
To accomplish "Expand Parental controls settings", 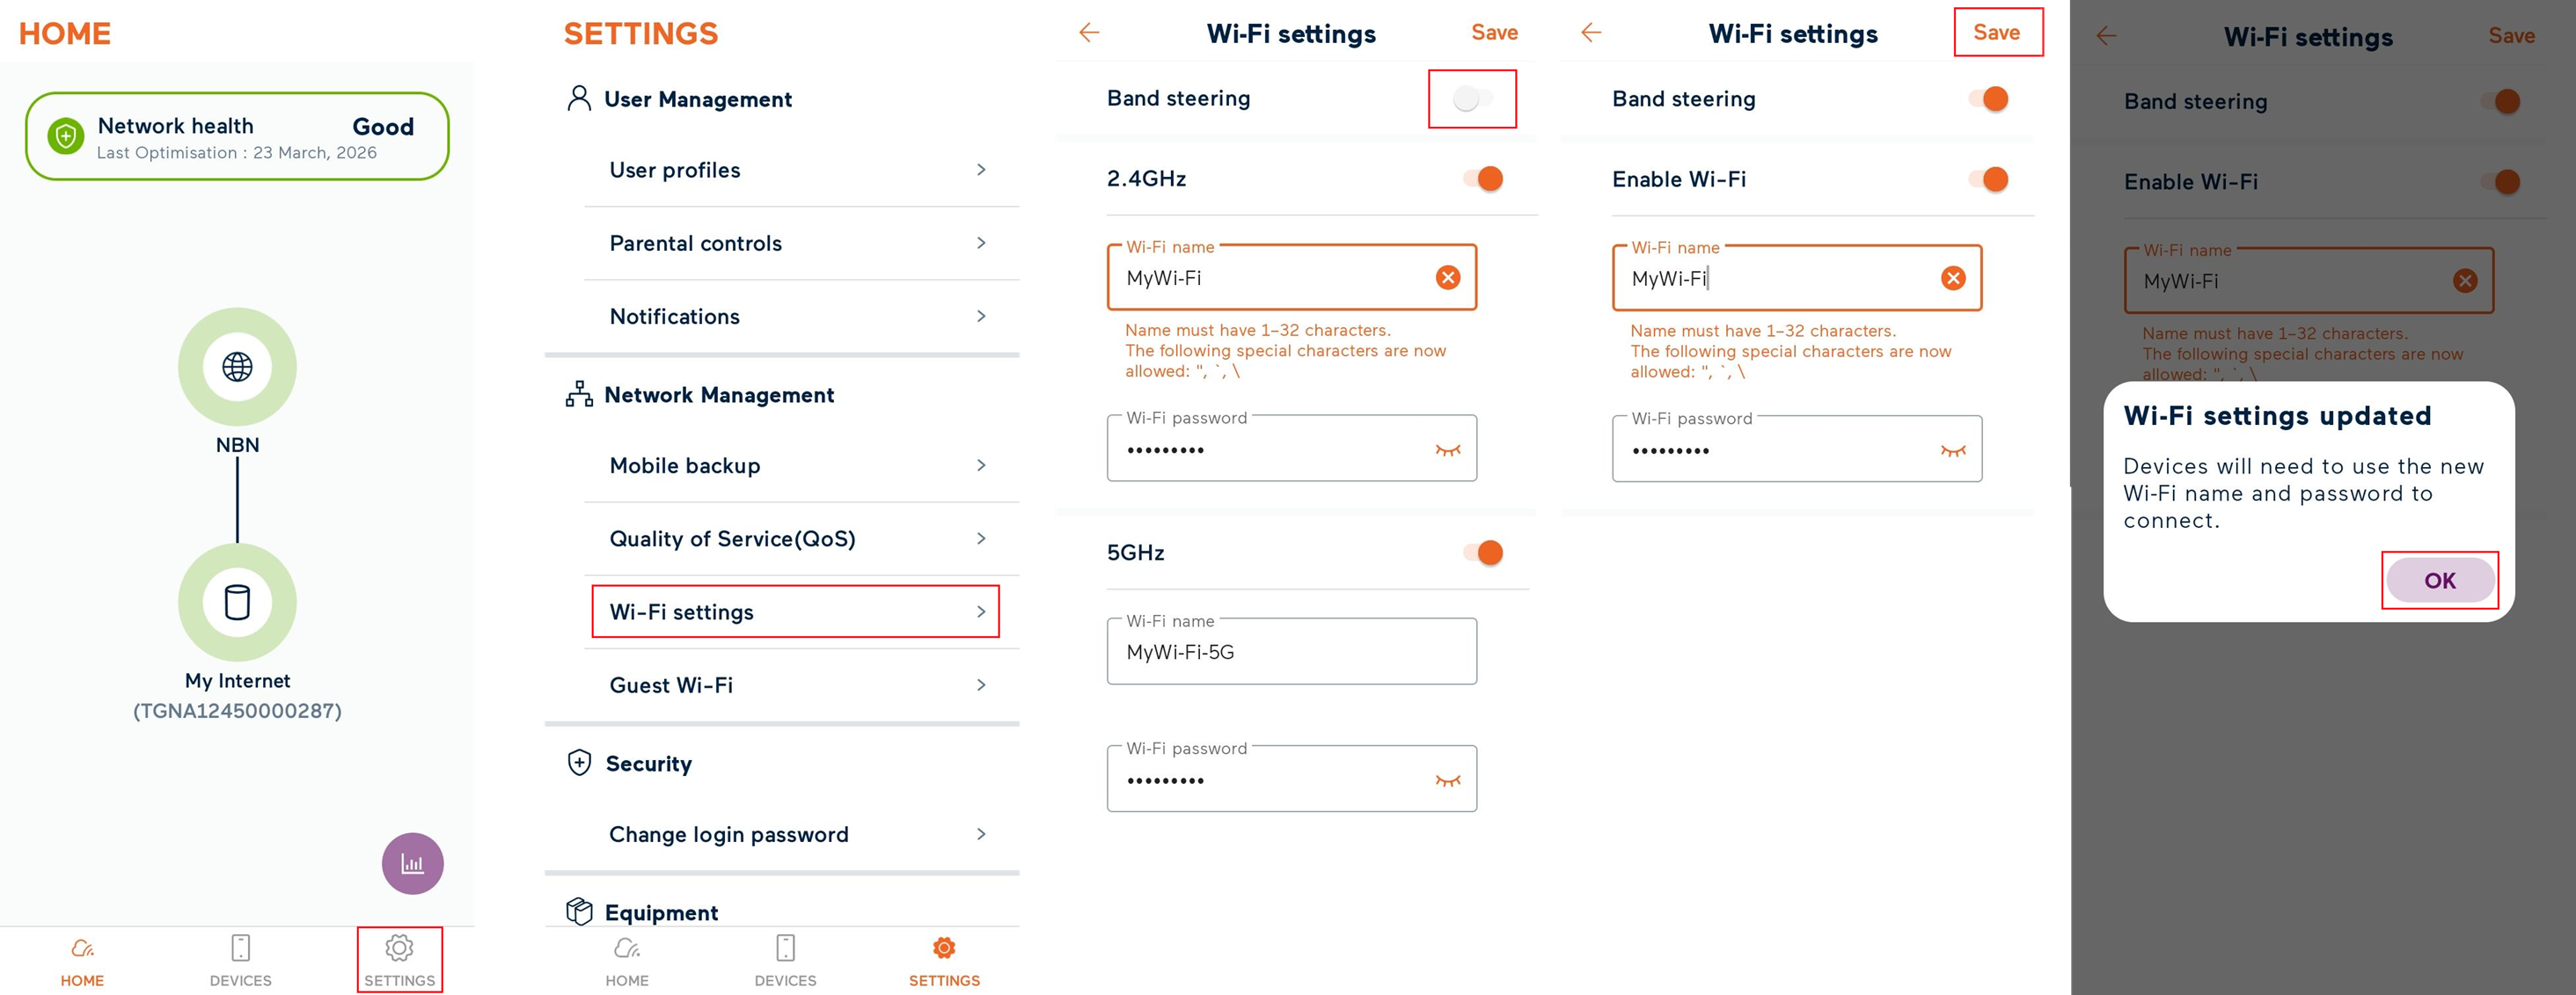I will click(695, 243).
